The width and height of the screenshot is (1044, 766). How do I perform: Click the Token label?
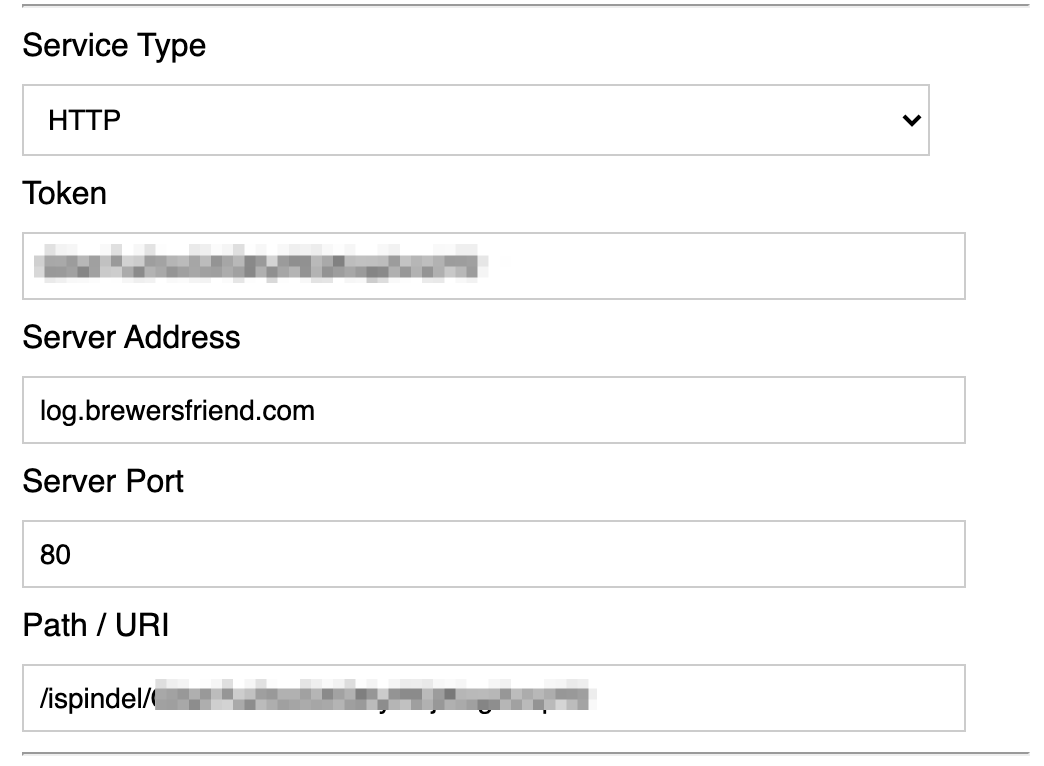pos(64,193)
